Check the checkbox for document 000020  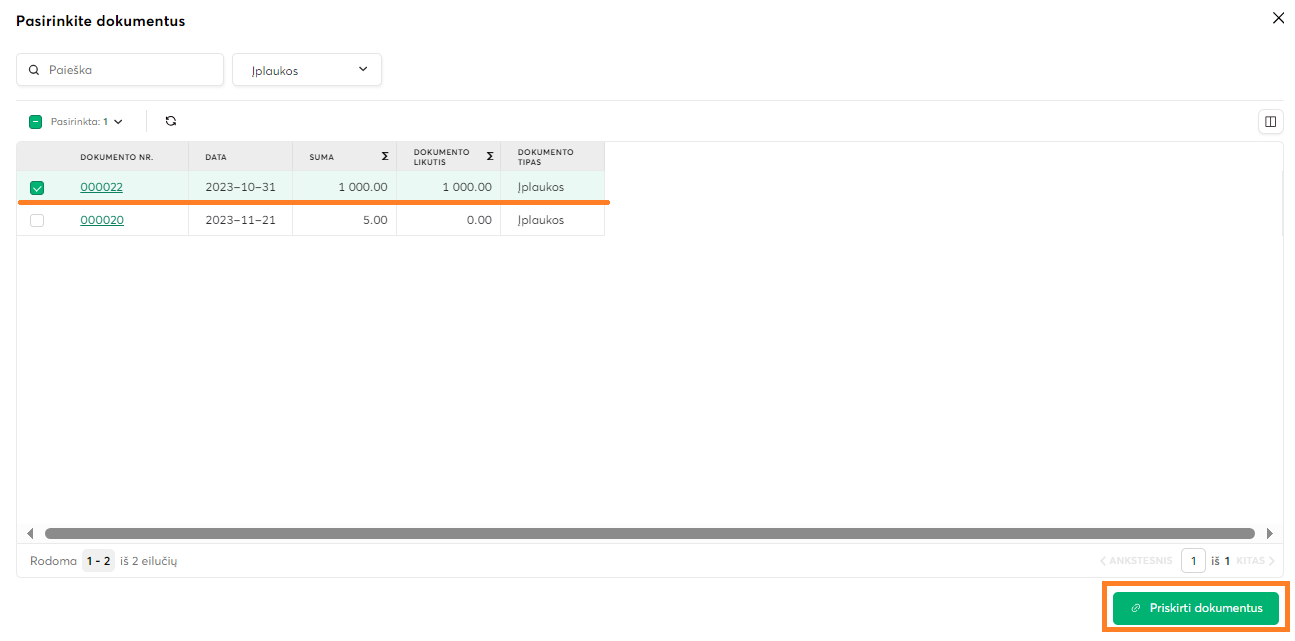tap(37, 220)
